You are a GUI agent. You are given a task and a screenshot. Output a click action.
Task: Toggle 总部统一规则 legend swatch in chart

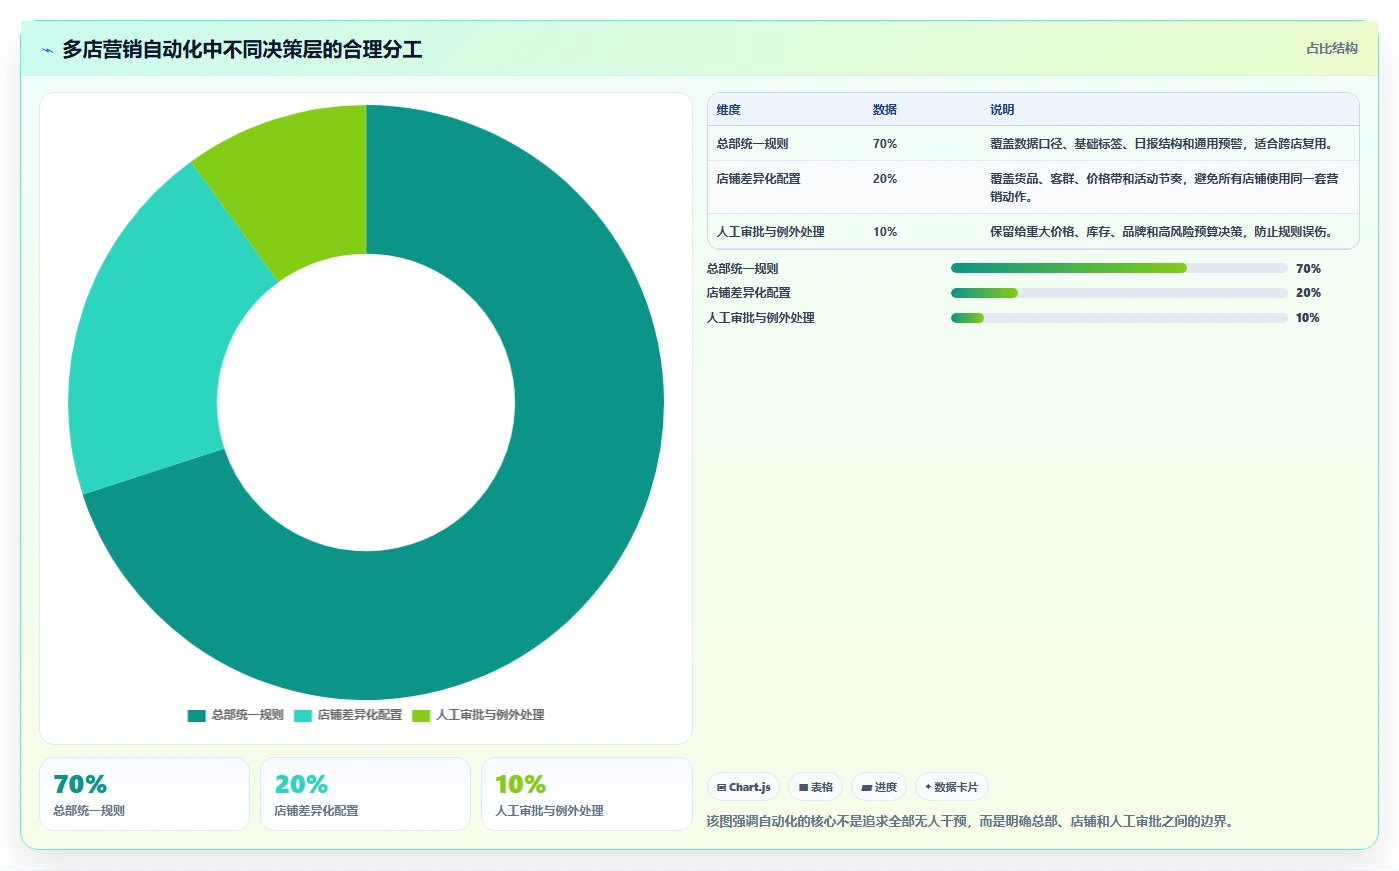point(196,715)
